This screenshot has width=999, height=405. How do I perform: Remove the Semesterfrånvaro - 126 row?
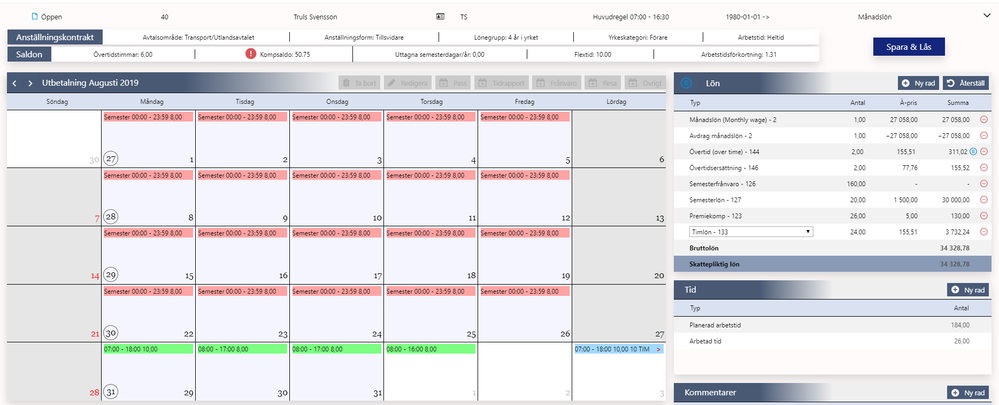pos(983,183)
